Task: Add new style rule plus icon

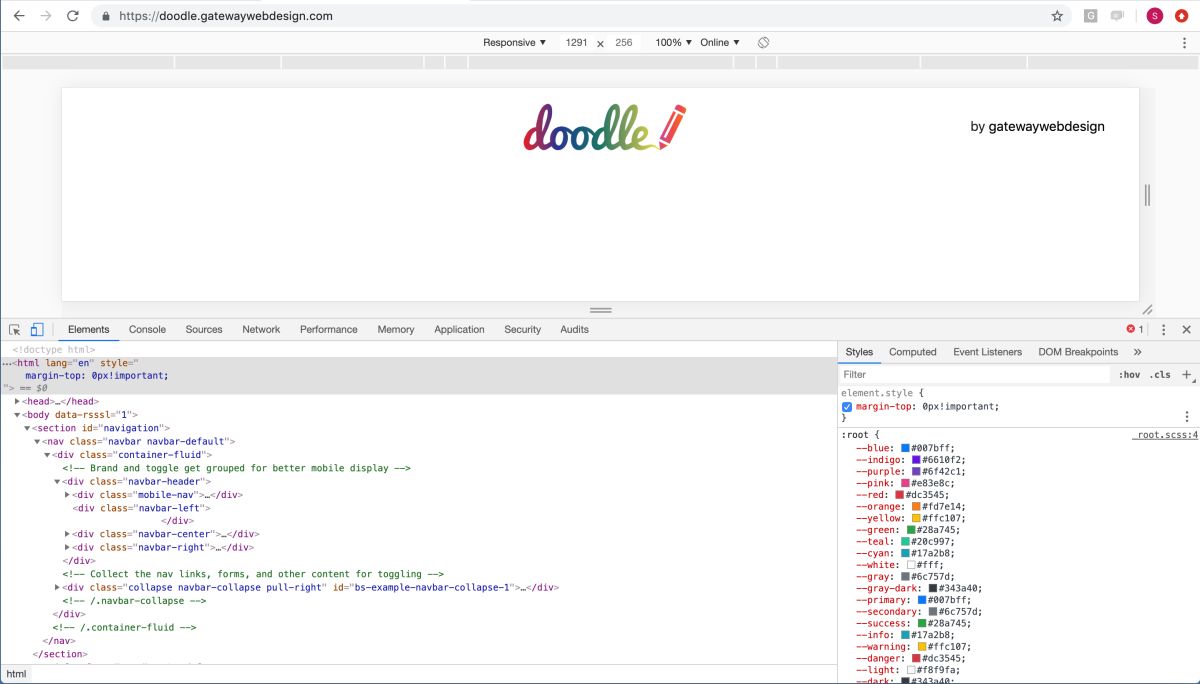Action: 1187,375
